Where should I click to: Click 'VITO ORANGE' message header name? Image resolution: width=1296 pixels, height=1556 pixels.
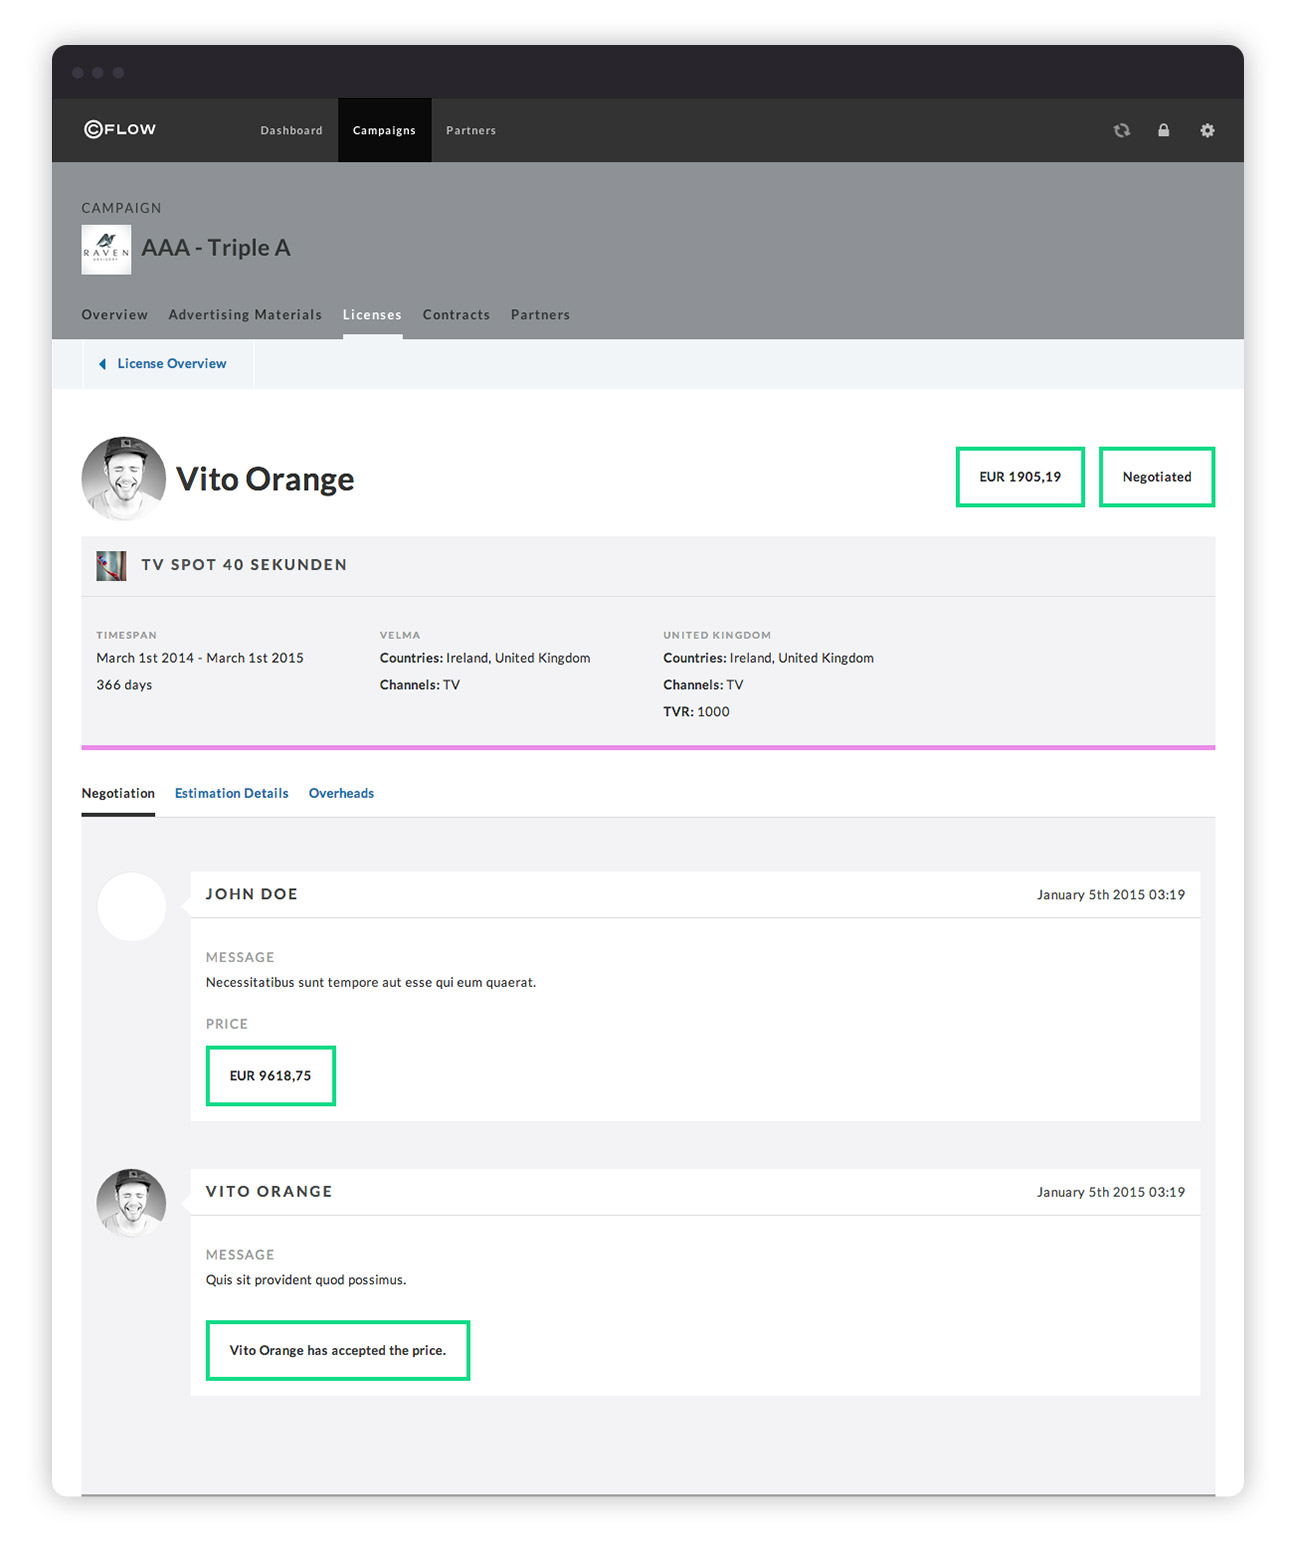[x=269, y=1192]
